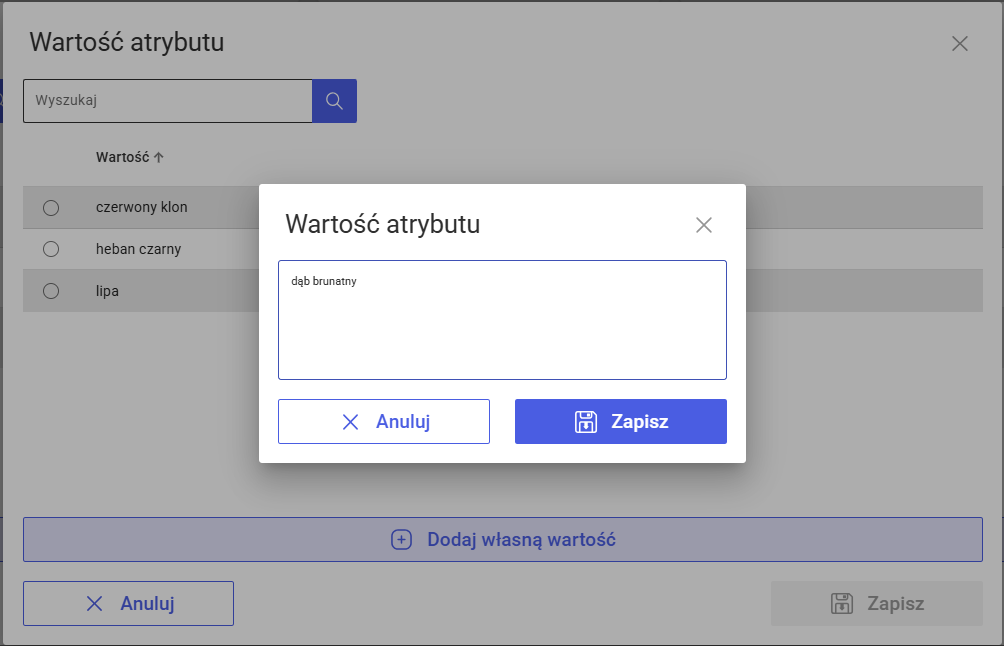
Task: Click the heban czarny list entry
Action: 138,249
